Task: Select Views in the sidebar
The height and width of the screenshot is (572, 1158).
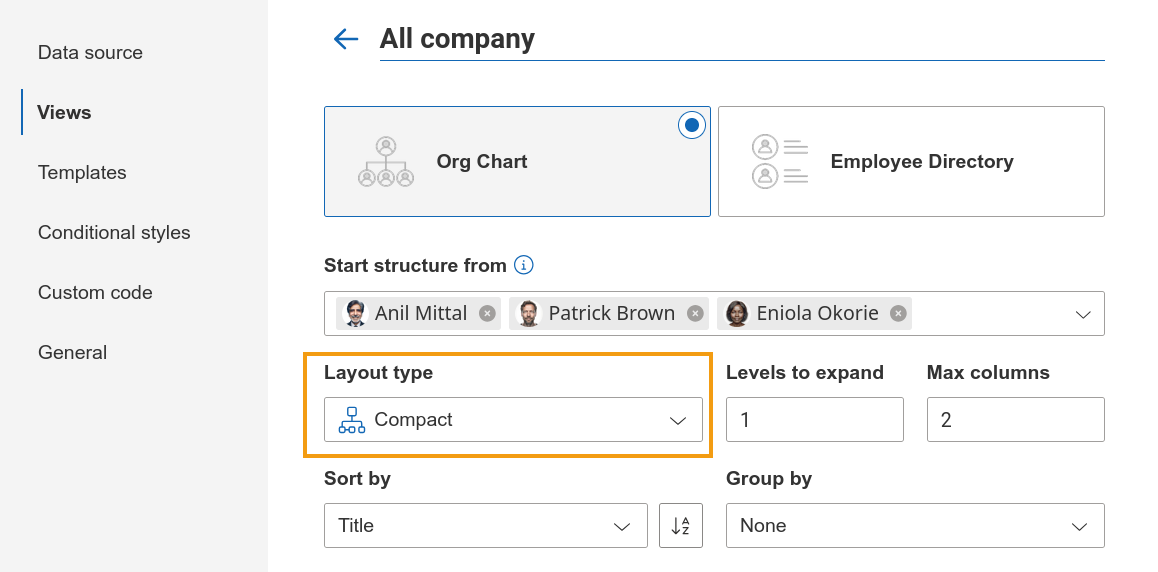Action: point(64,112)
